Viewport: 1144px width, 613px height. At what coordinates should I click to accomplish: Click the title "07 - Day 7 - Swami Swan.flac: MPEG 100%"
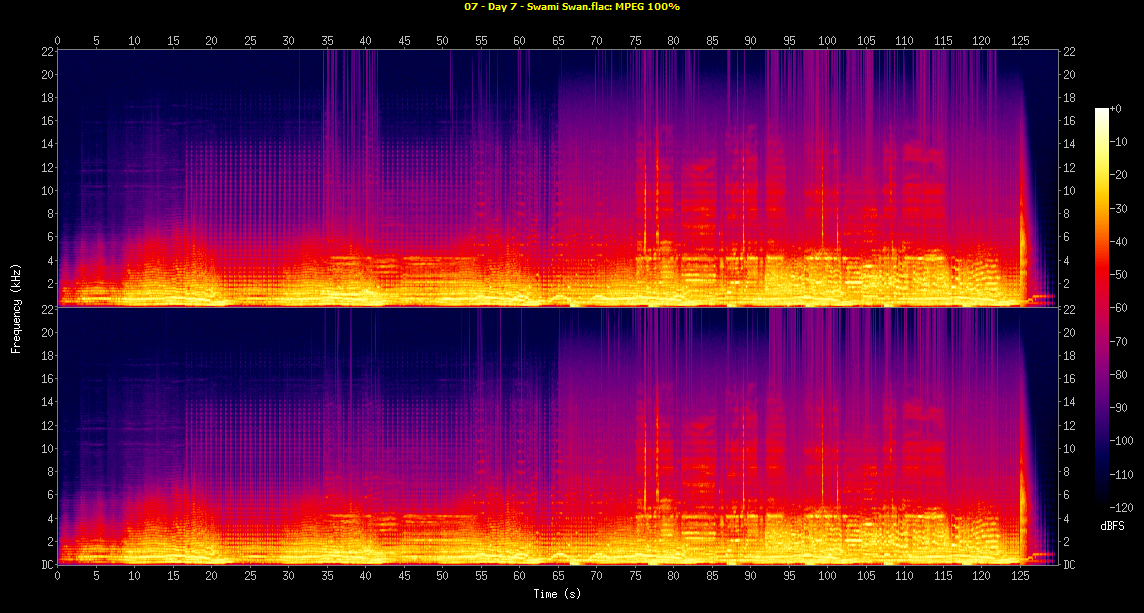point(572,7)
